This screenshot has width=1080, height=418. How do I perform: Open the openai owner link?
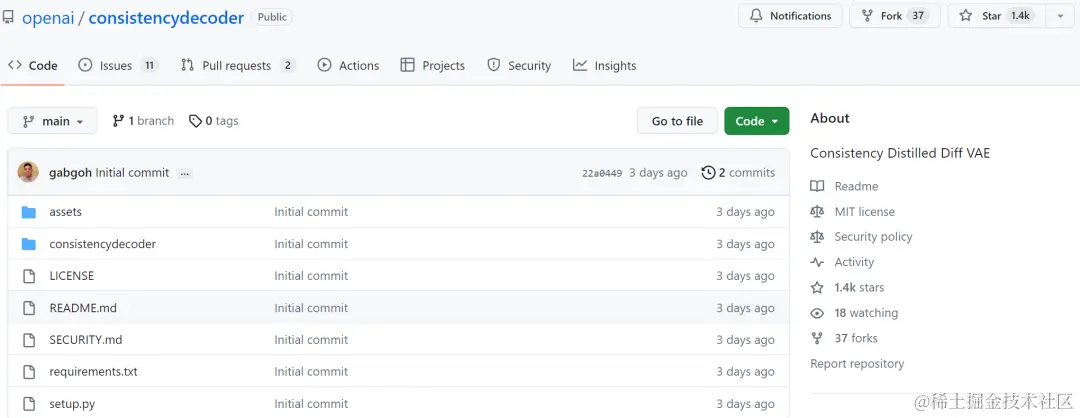[48, 18]
